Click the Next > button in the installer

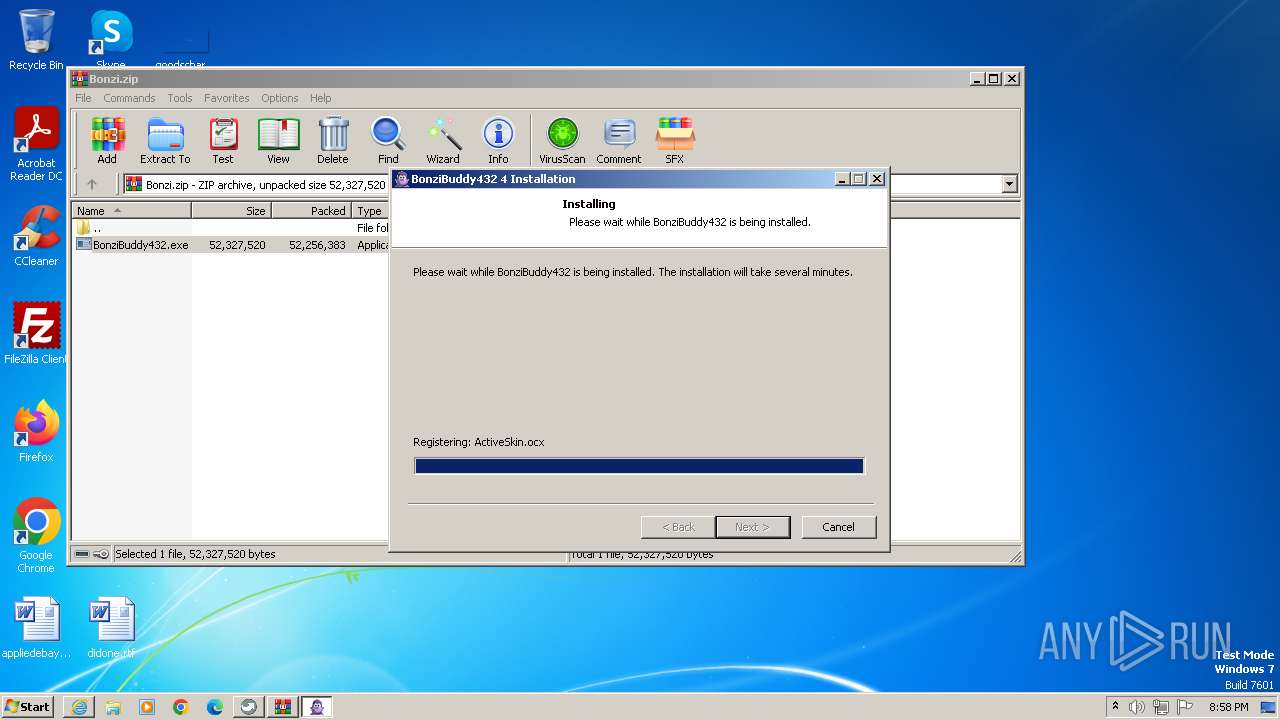[752, 527]
